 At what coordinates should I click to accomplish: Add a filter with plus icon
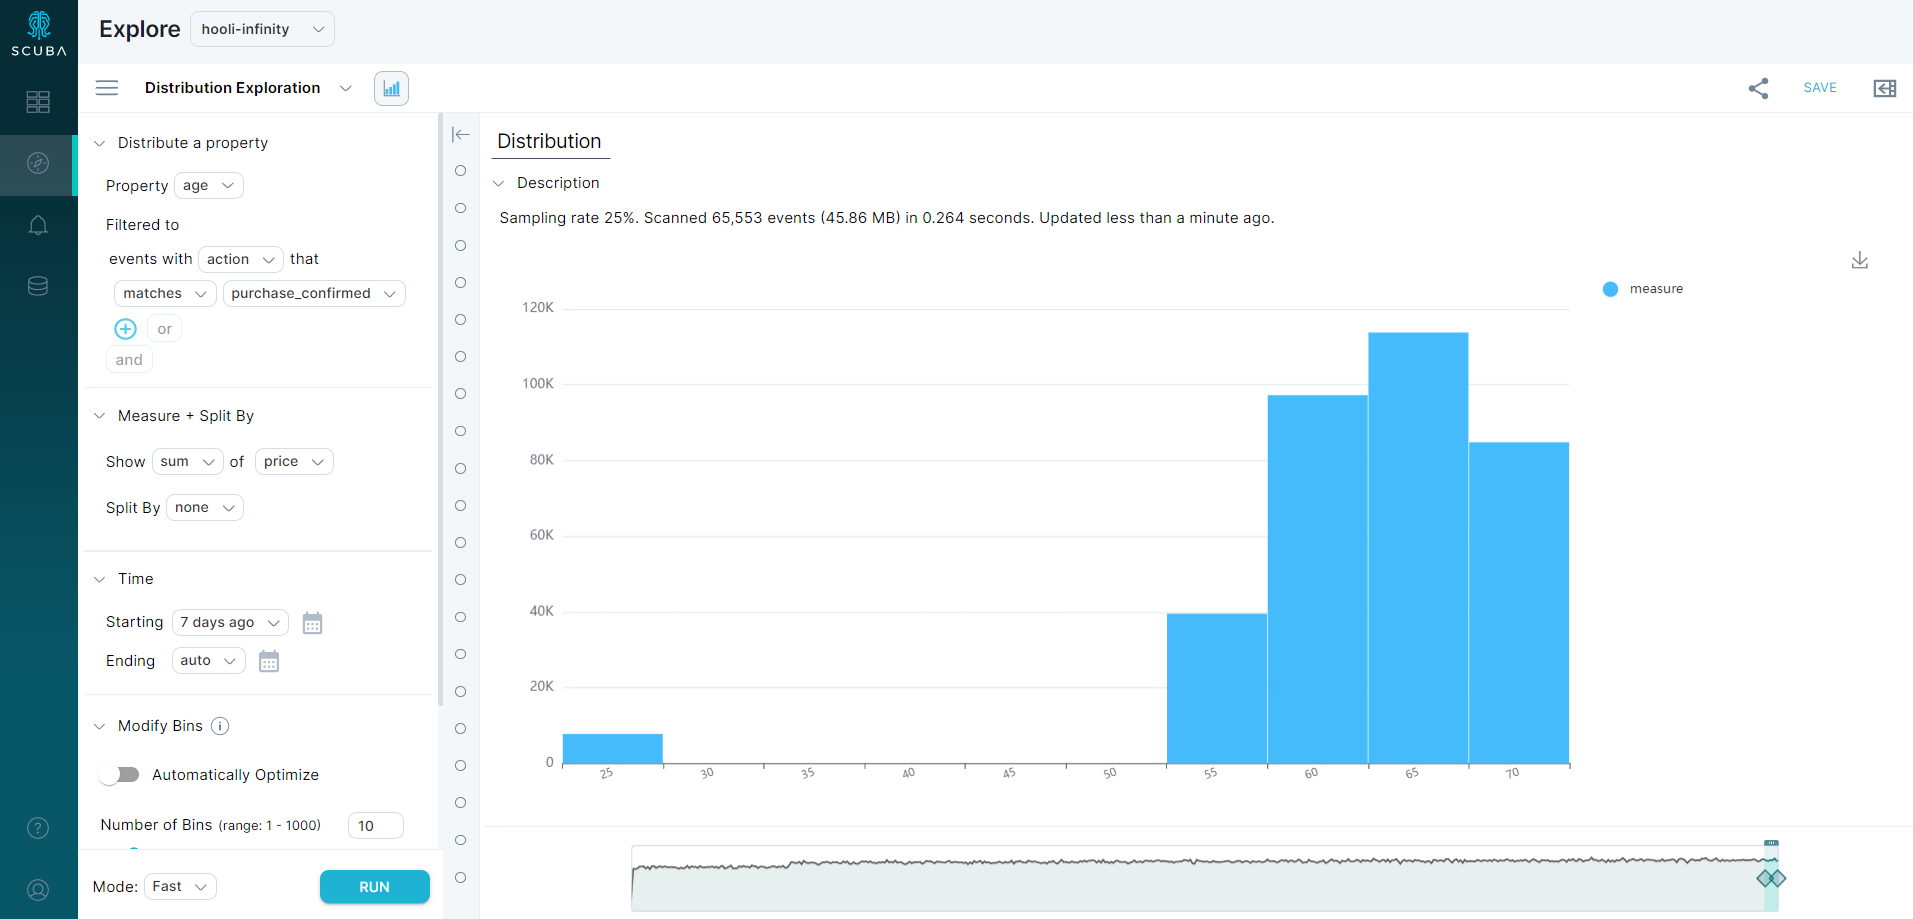(x=125, y=329)
